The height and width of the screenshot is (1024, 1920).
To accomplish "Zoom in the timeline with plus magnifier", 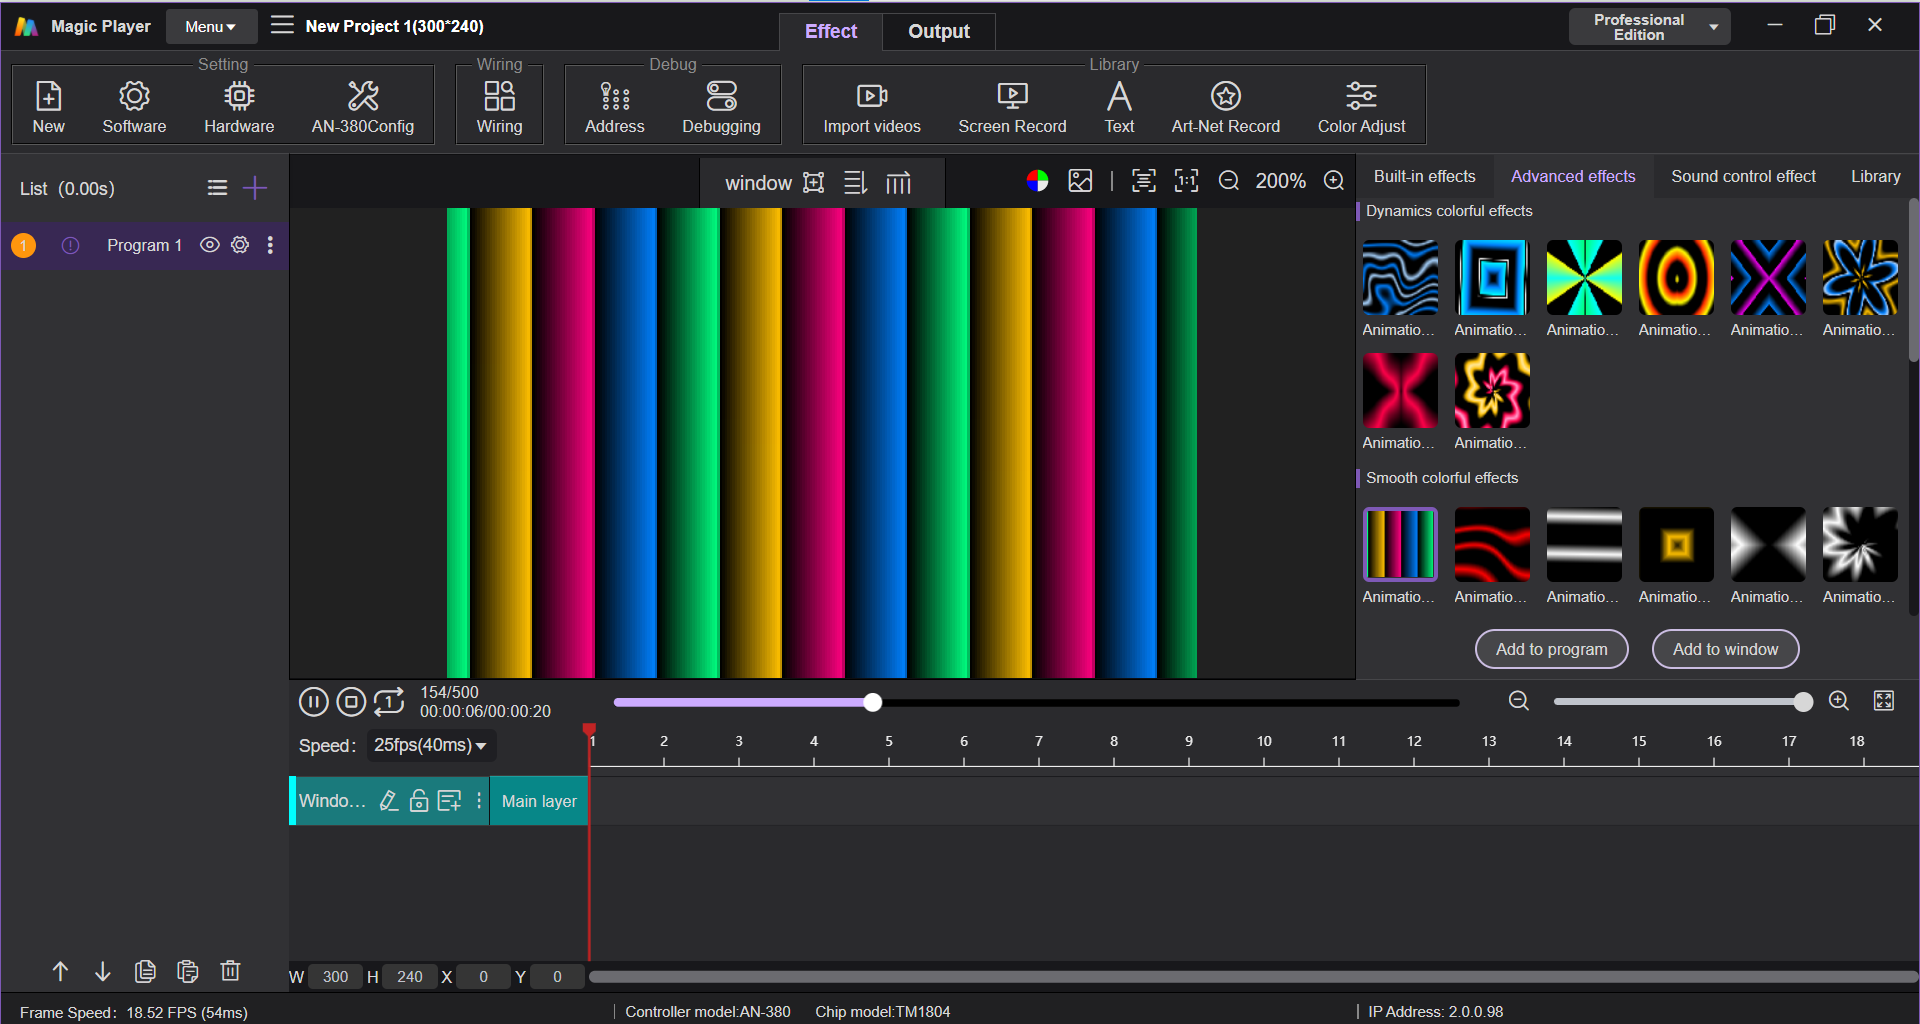I will pyautogui.click(x=1839, y=701).
